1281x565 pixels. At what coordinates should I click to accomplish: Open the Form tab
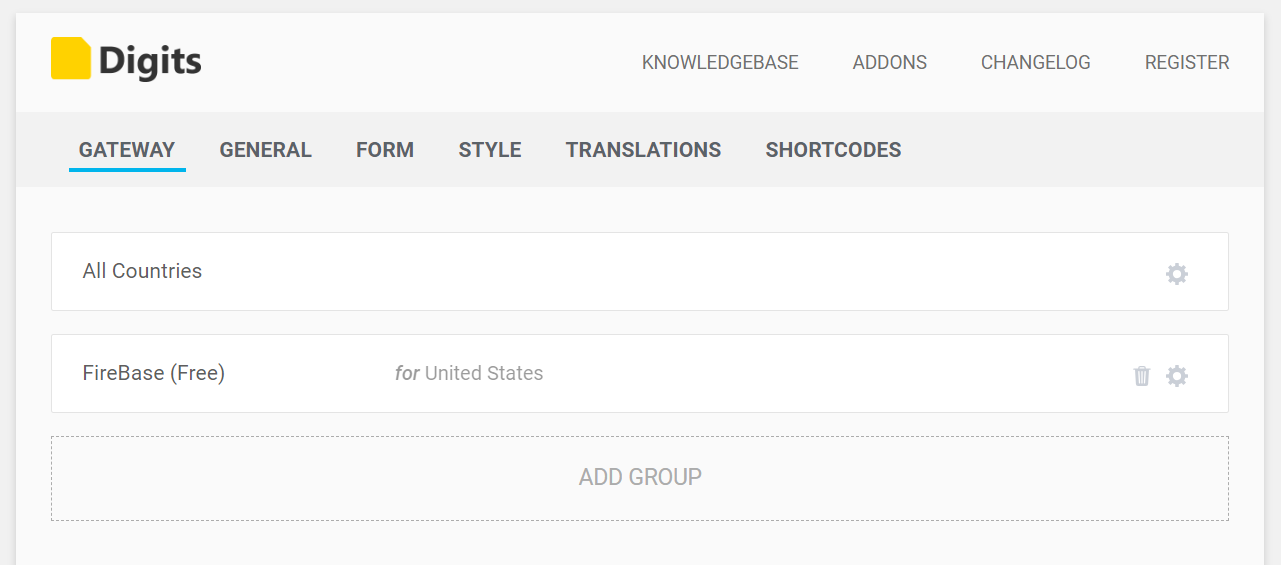click(x=385, y=150)
